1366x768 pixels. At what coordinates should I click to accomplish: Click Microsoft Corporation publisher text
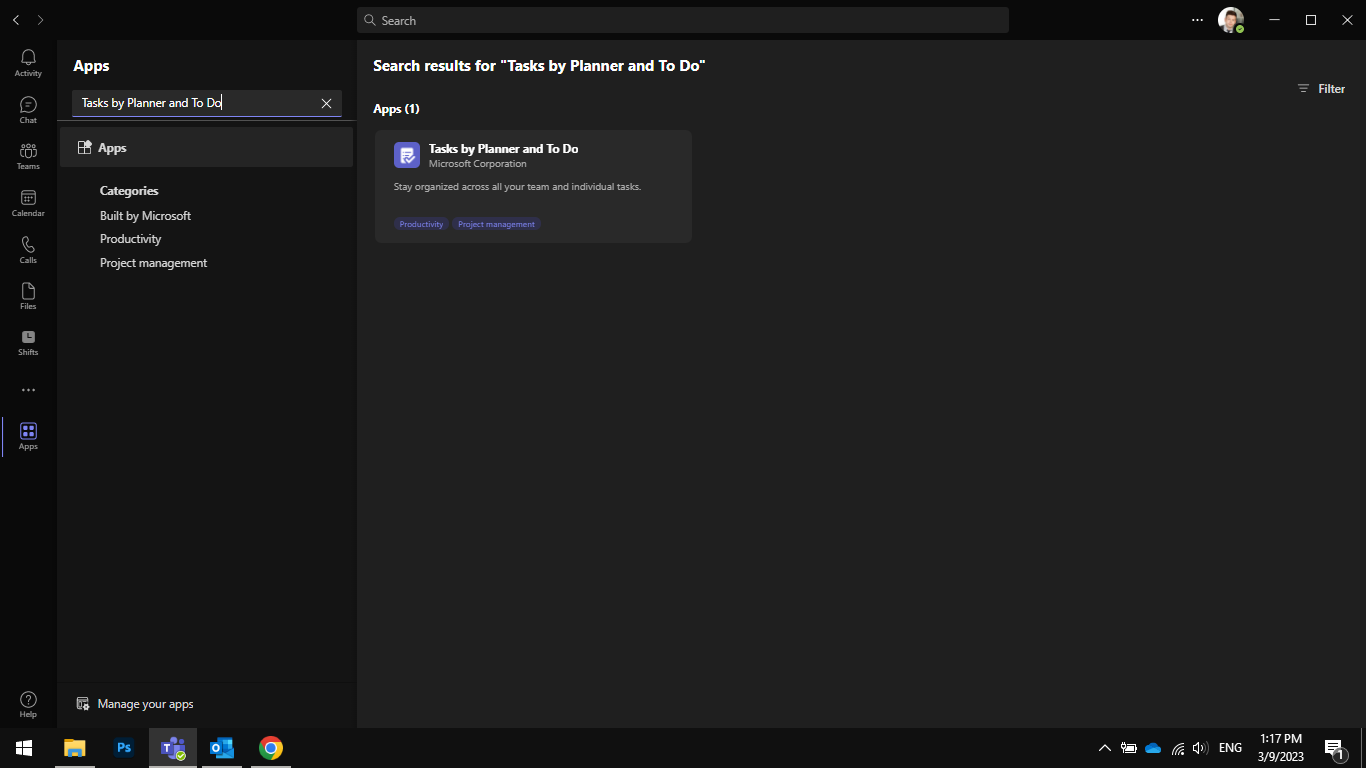(x=477, y=164)
